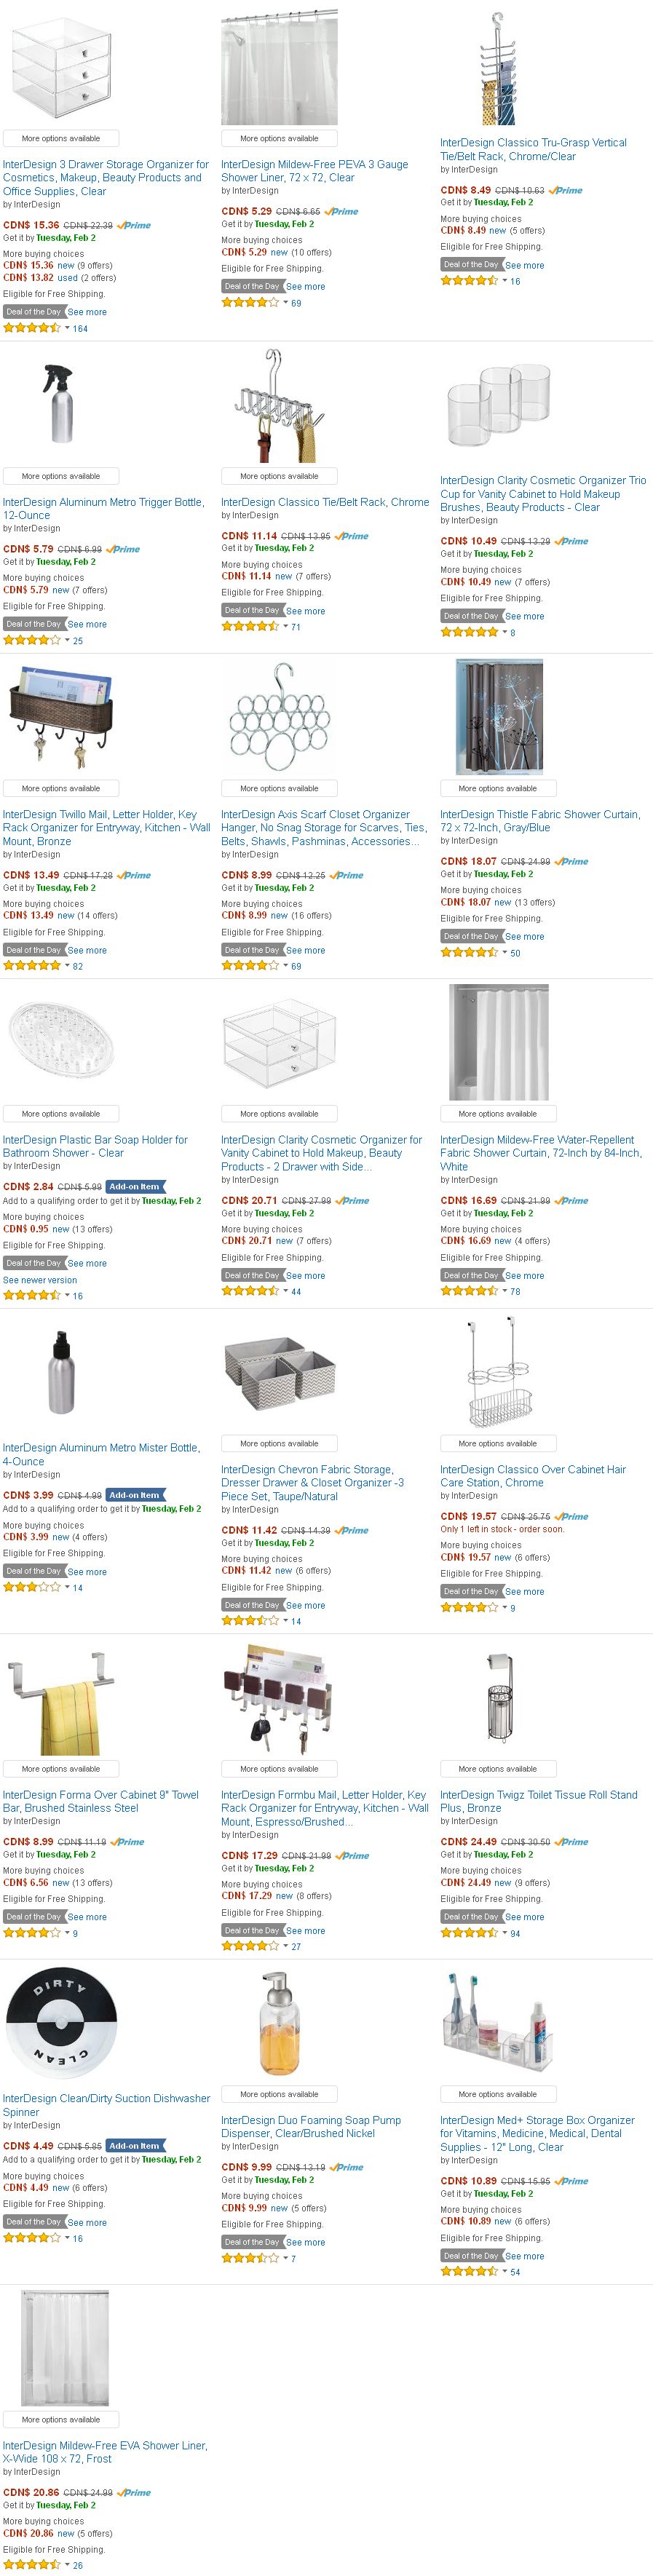The width and height of the screenshot is (653, 2576).
Task: Open See newer version link for soap holder
Action: point(40,1279)
